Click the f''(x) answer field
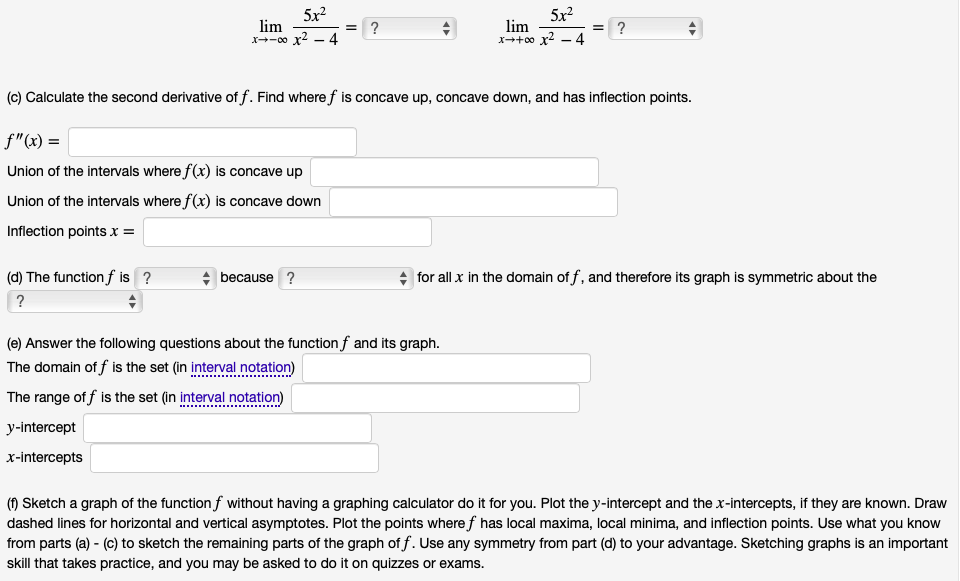This screenshot has width=960, height=581. (x=210, y=141)
